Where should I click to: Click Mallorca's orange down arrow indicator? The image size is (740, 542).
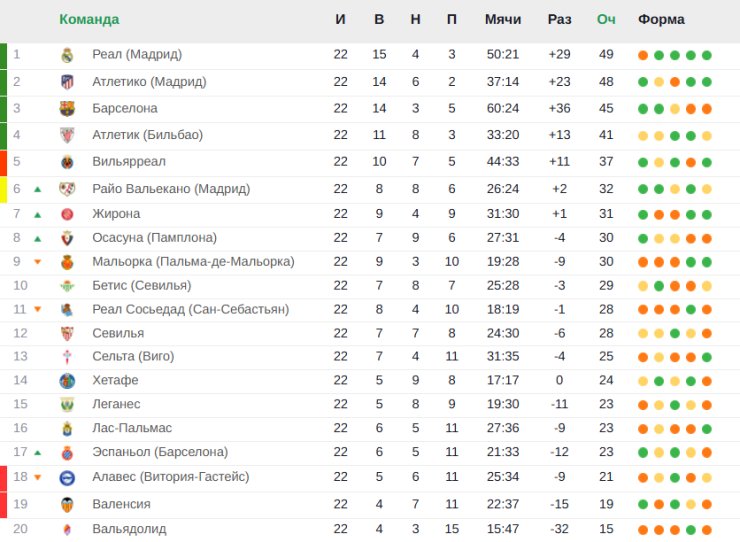coord(38,262)
